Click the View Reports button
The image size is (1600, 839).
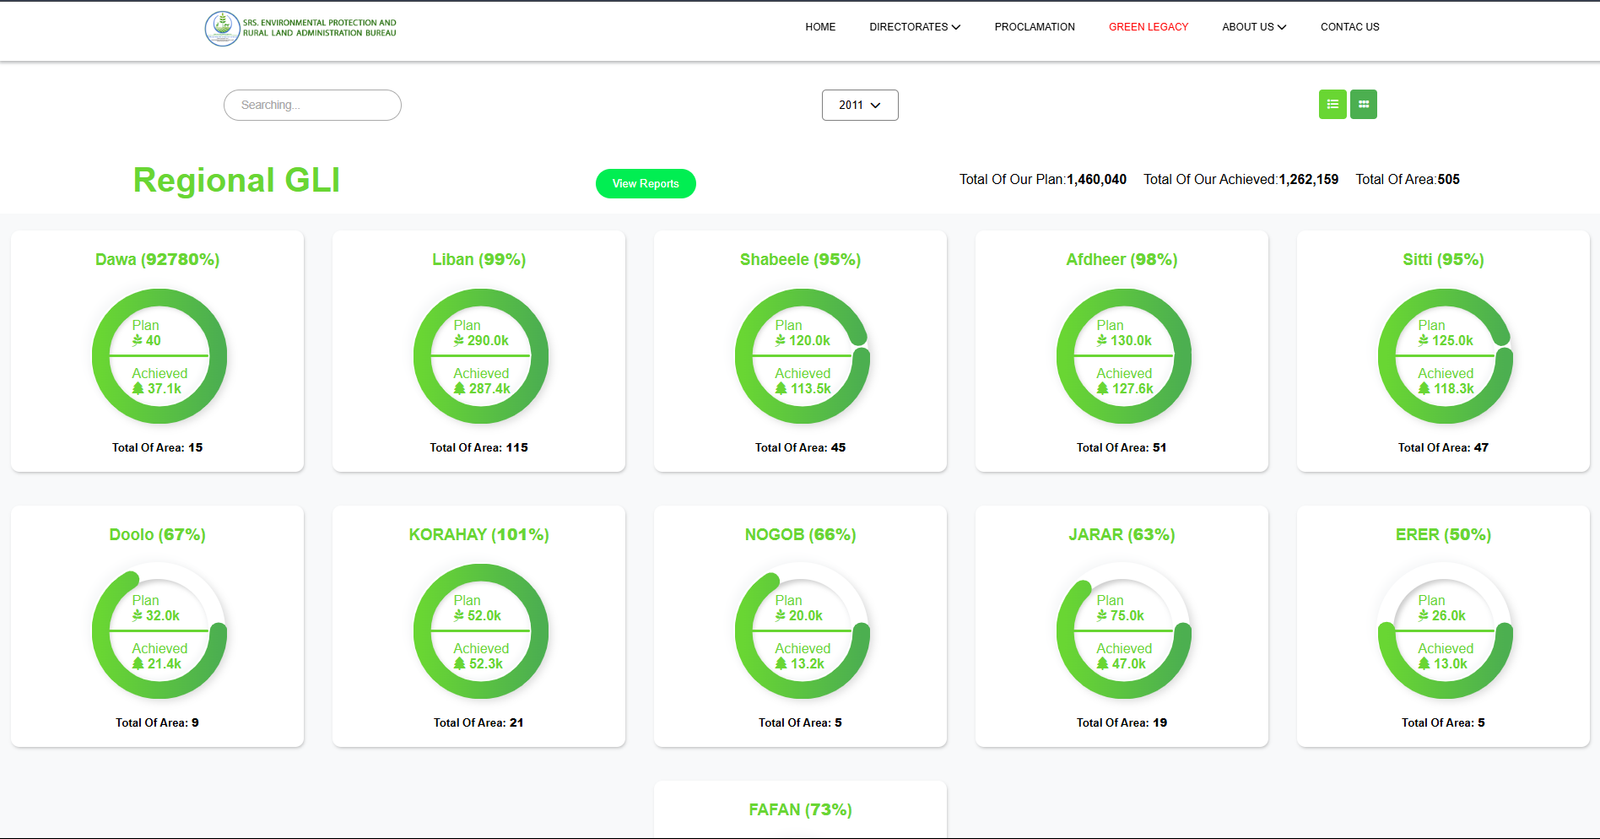[x=645, y=184]
